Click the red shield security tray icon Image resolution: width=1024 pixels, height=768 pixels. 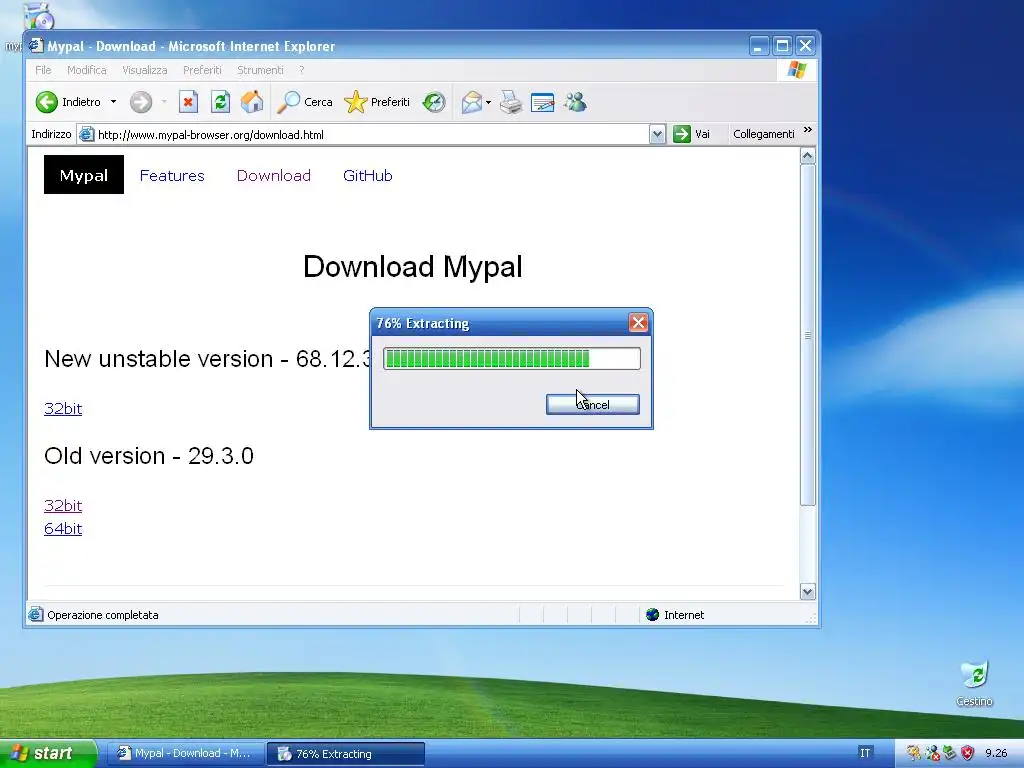point(967,753)
